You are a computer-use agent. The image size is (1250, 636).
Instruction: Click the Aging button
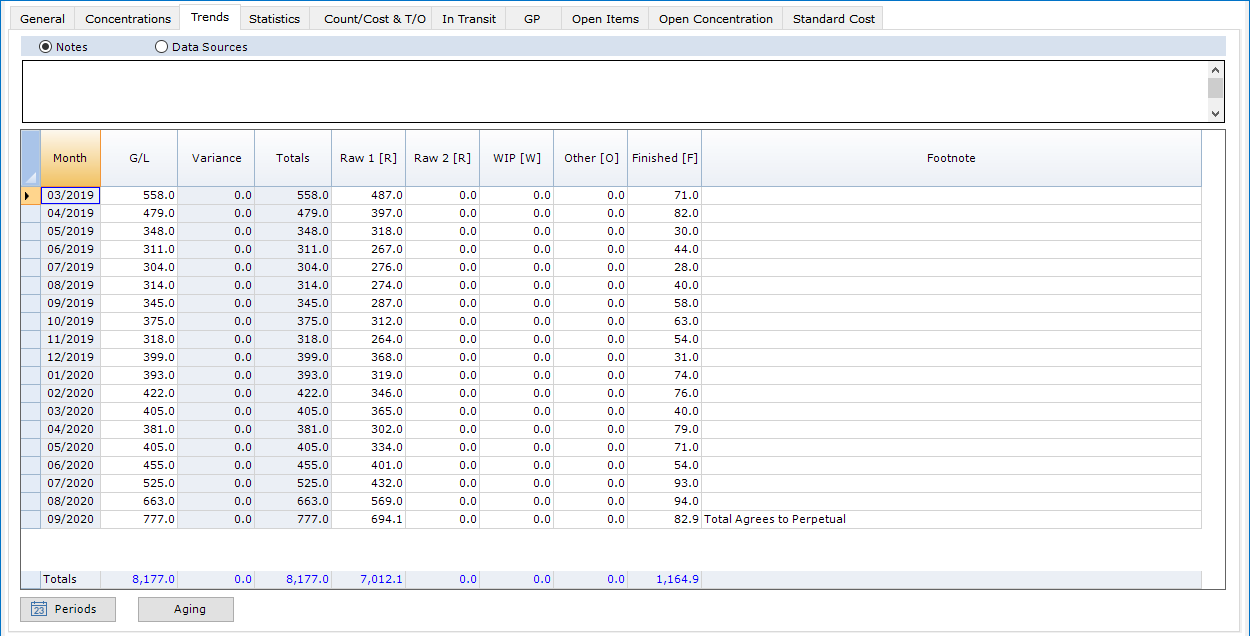click(x=185, y=609)
